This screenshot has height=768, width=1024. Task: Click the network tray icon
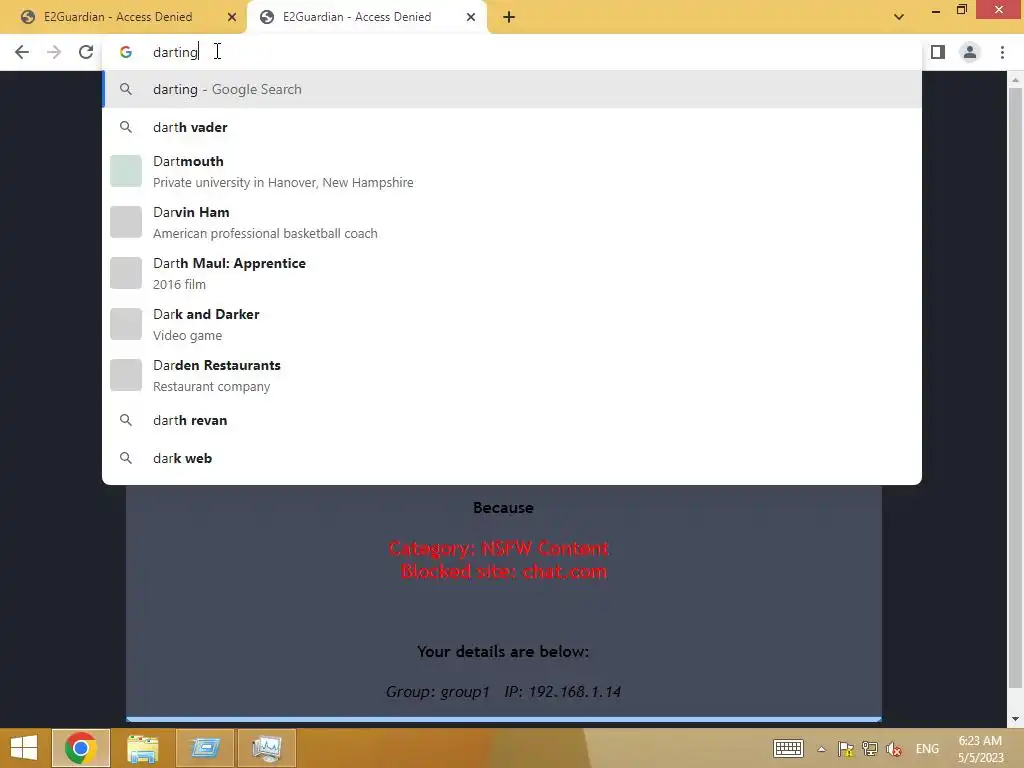click(870, 749)
